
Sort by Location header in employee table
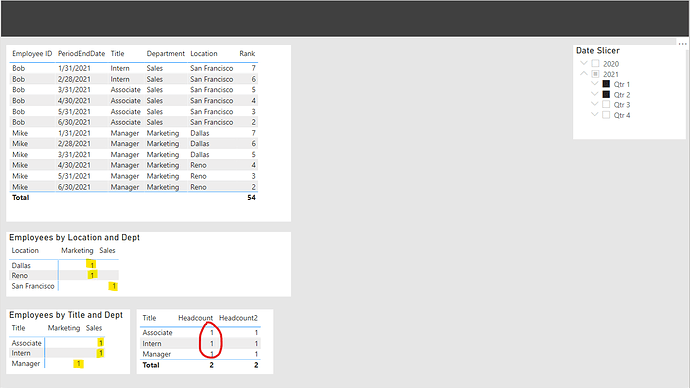pyautogui.click(x=204, y=54)
